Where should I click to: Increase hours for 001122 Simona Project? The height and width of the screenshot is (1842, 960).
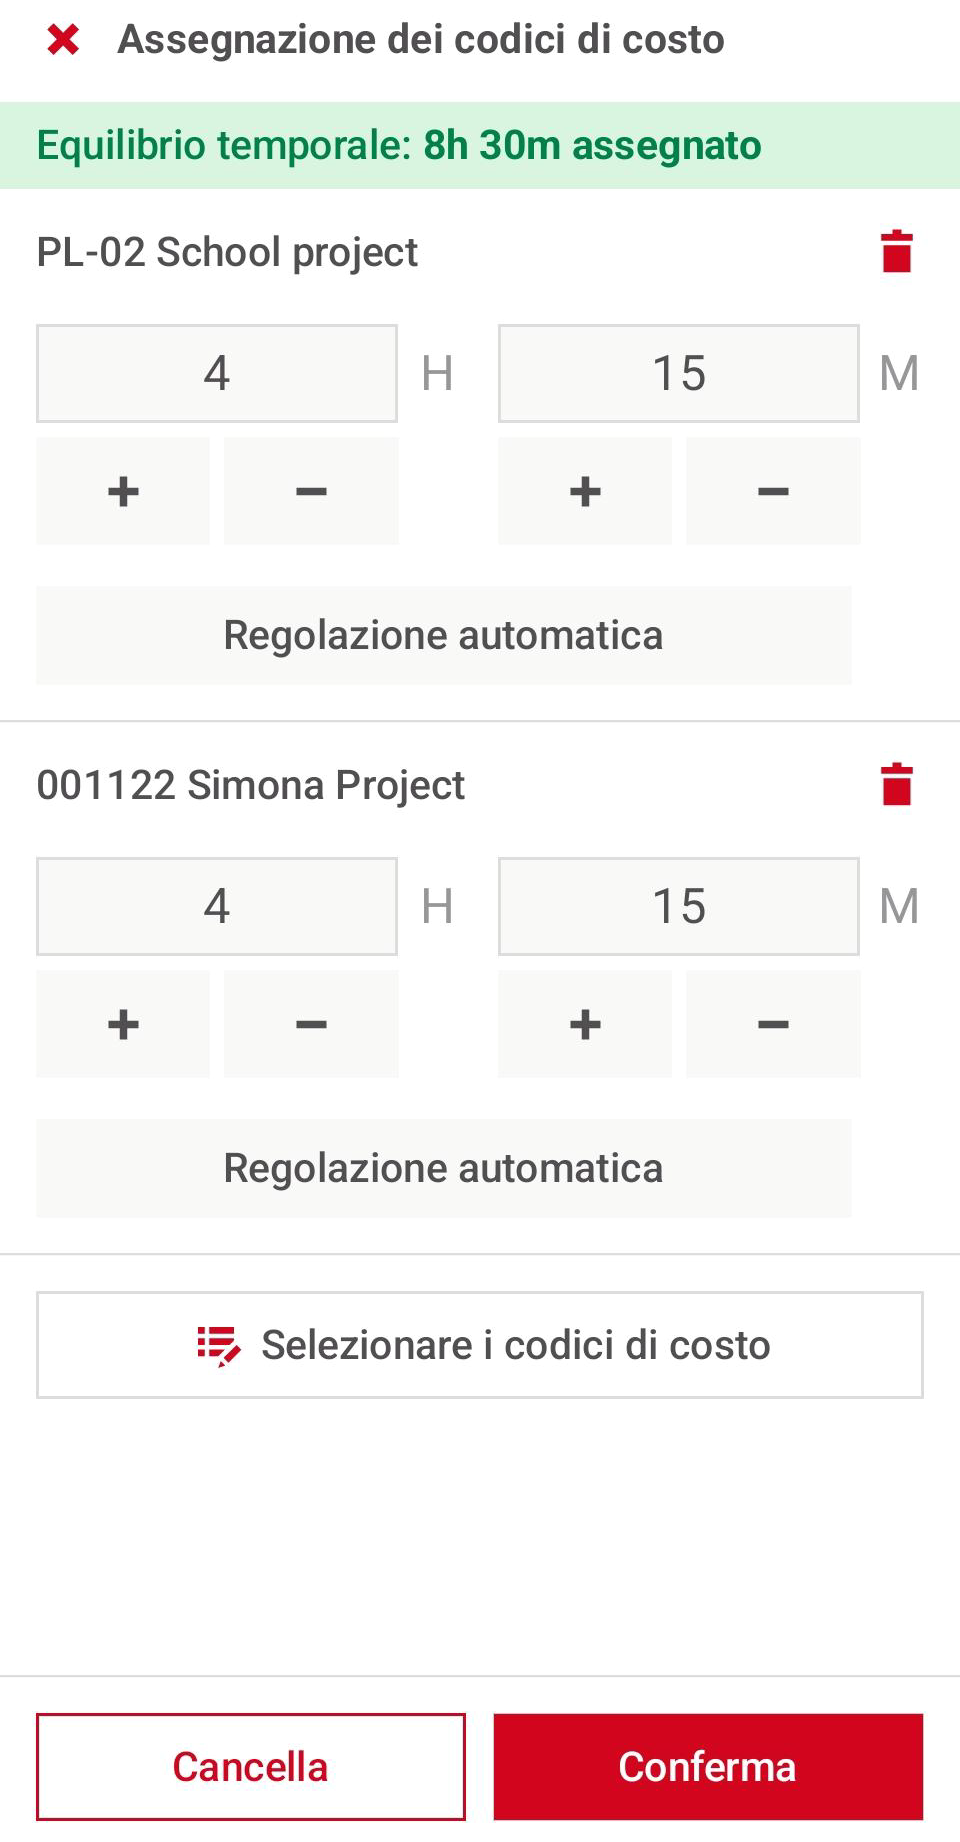[123, 1024]
